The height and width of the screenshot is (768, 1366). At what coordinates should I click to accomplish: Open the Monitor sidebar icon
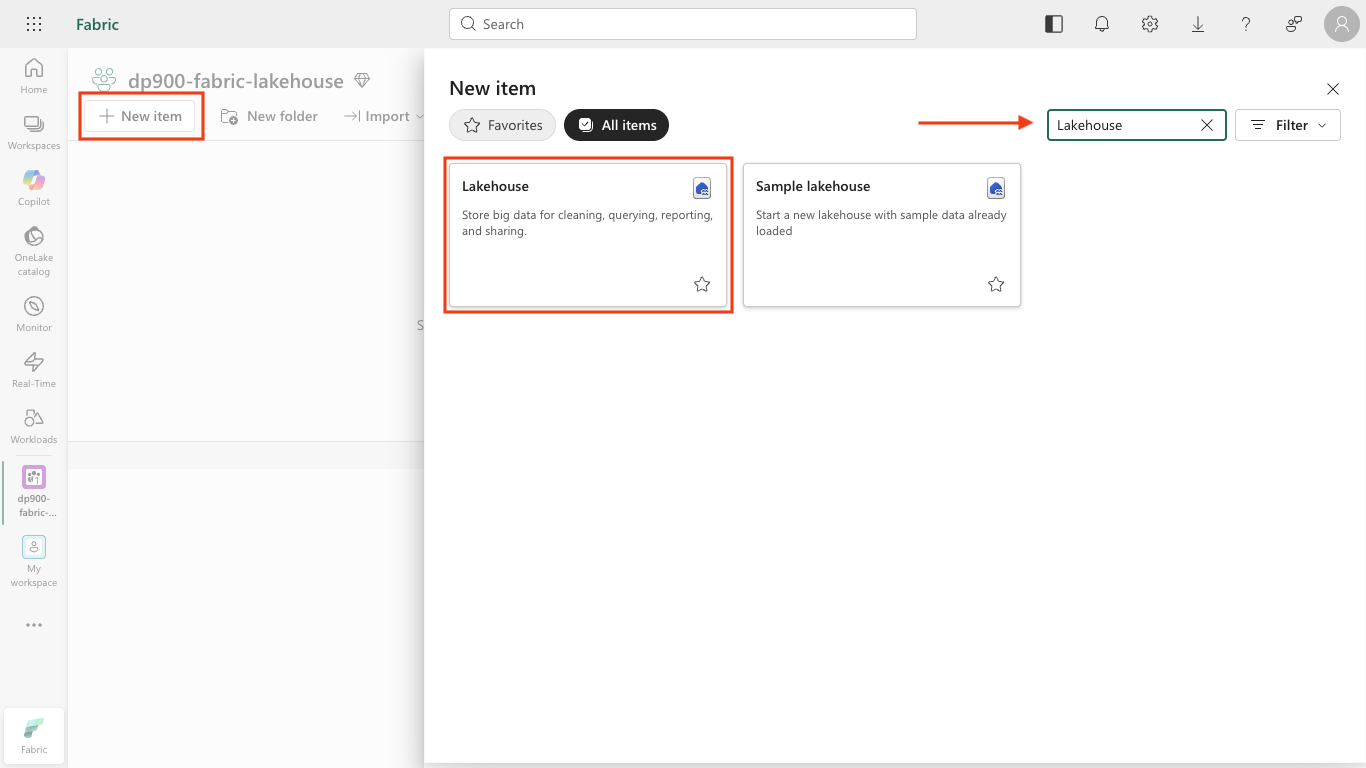coord(34,313)
